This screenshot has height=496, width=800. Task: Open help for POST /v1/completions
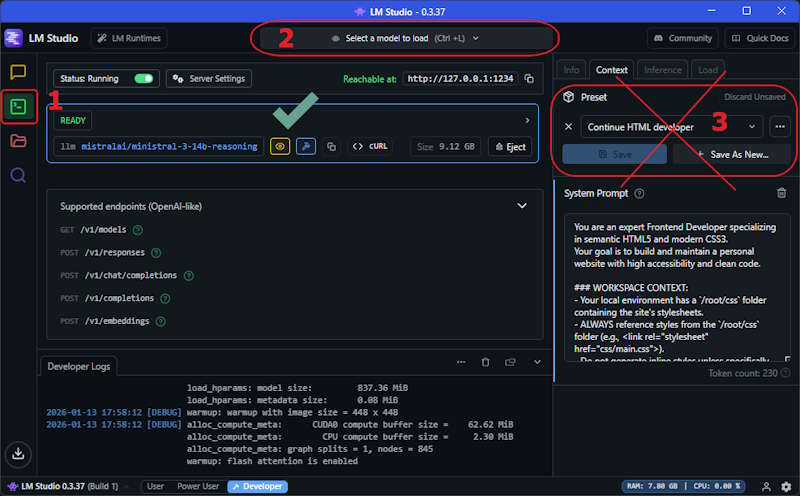coord(165,299)
